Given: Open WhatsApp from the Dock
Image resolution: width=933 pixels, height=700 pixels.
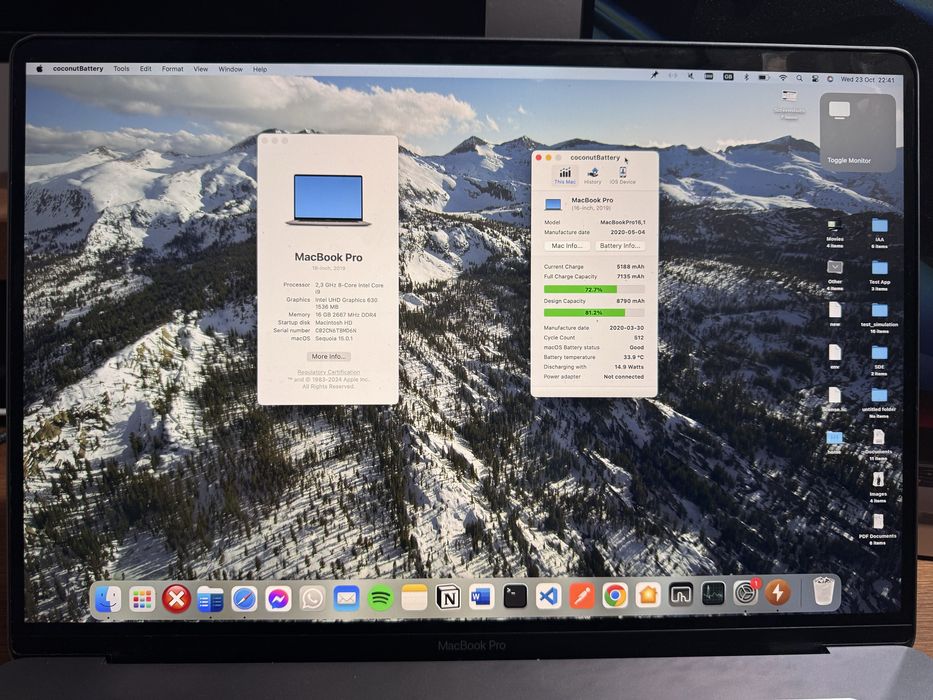Looking at the screenshot, I should [x=312, y=598].
